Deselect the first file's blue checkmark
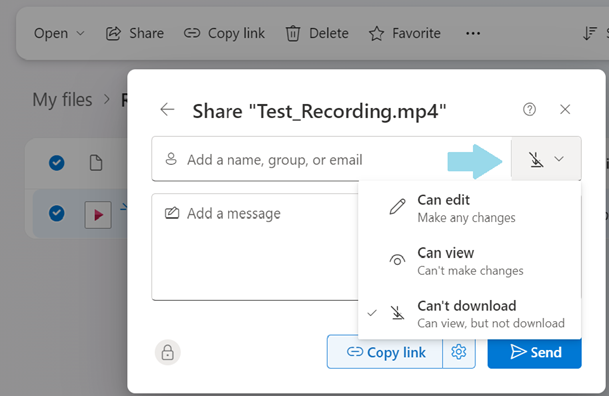609x396 pixels. click(57, 163)
